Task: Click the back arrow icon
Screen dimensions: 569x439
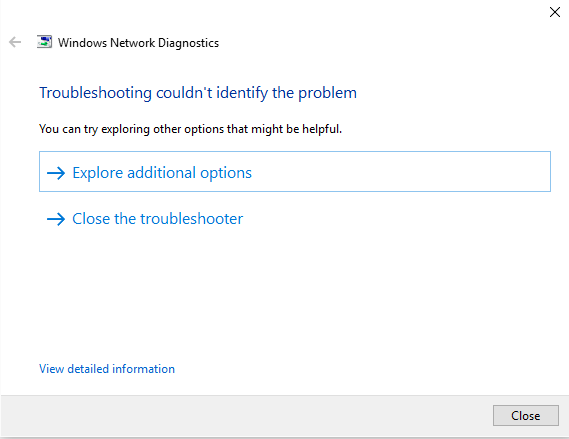Action: click(15, 42)
